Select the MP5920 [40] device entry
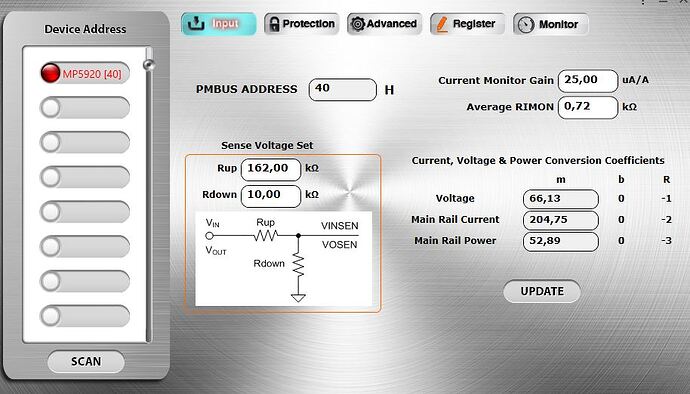The width and height of the screenshot is (690, 394). pos(85,73)
